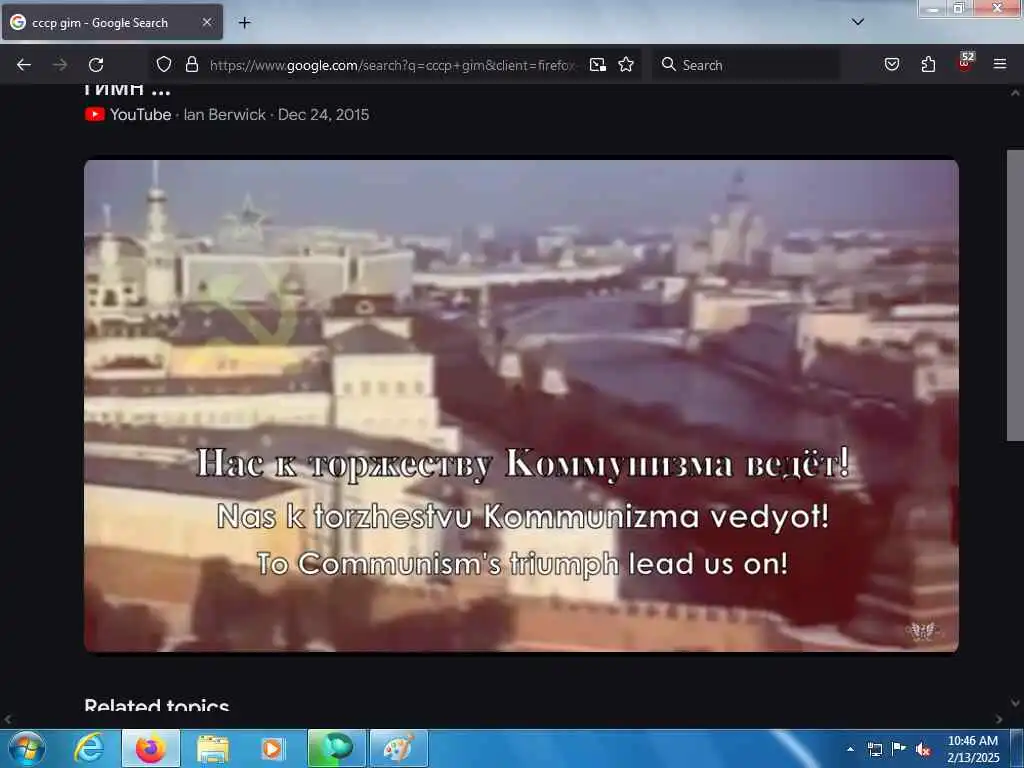Screen dimensions: 1024x768
Task: Click the Related topics heading
Action: pyautogui.click(x=157, y=705)
